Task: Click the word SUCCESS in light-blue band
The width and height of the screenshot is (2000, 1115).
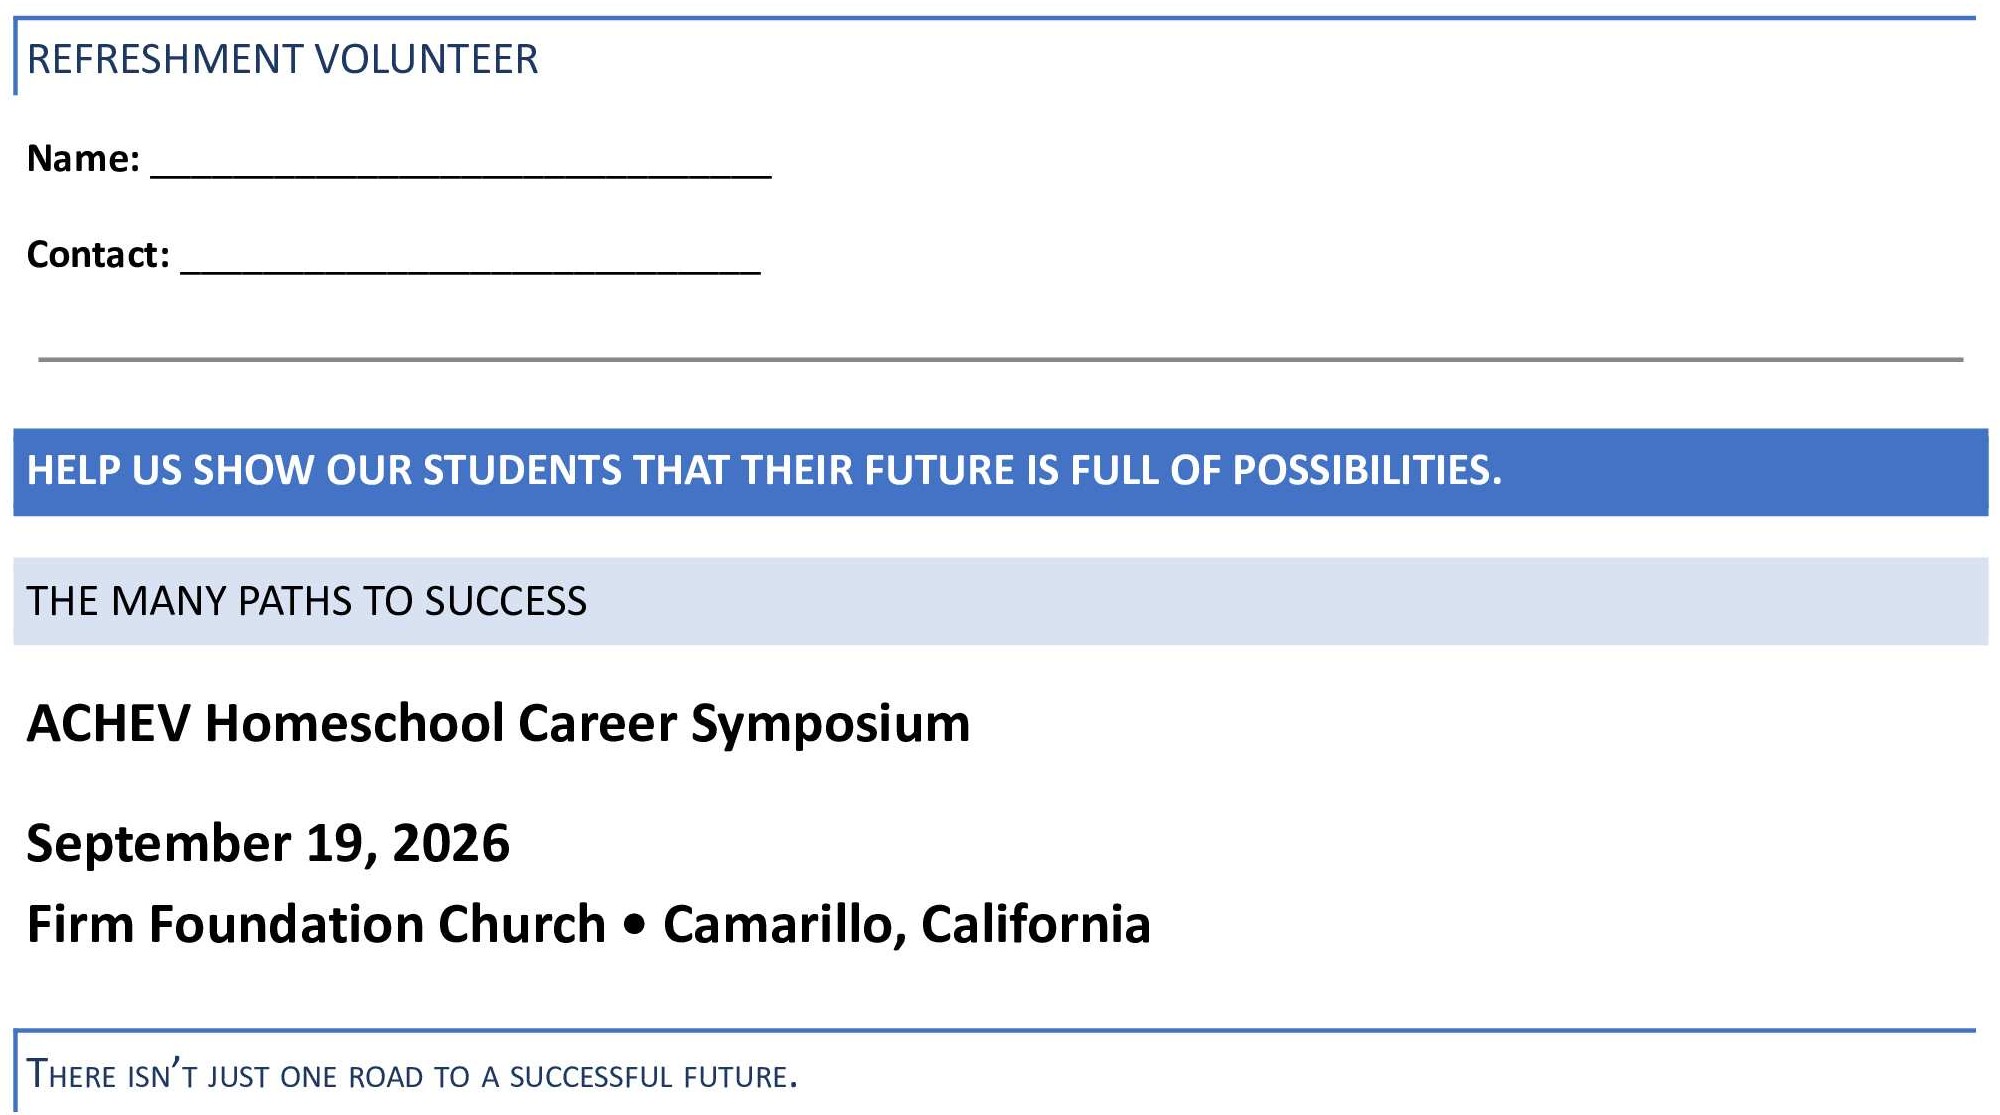Action: click(505, 601)
